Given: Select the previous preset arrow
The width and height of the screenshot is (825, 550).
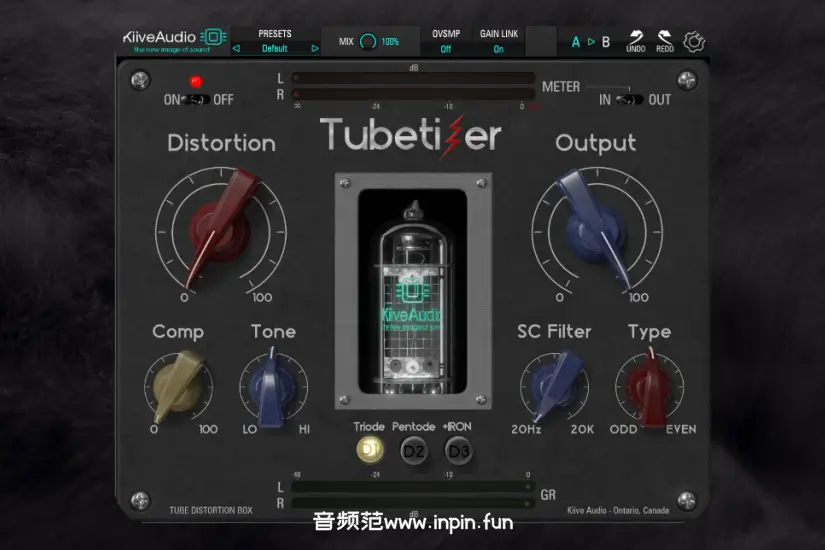Looking at the screenshot, I should [x=236, y=48].
